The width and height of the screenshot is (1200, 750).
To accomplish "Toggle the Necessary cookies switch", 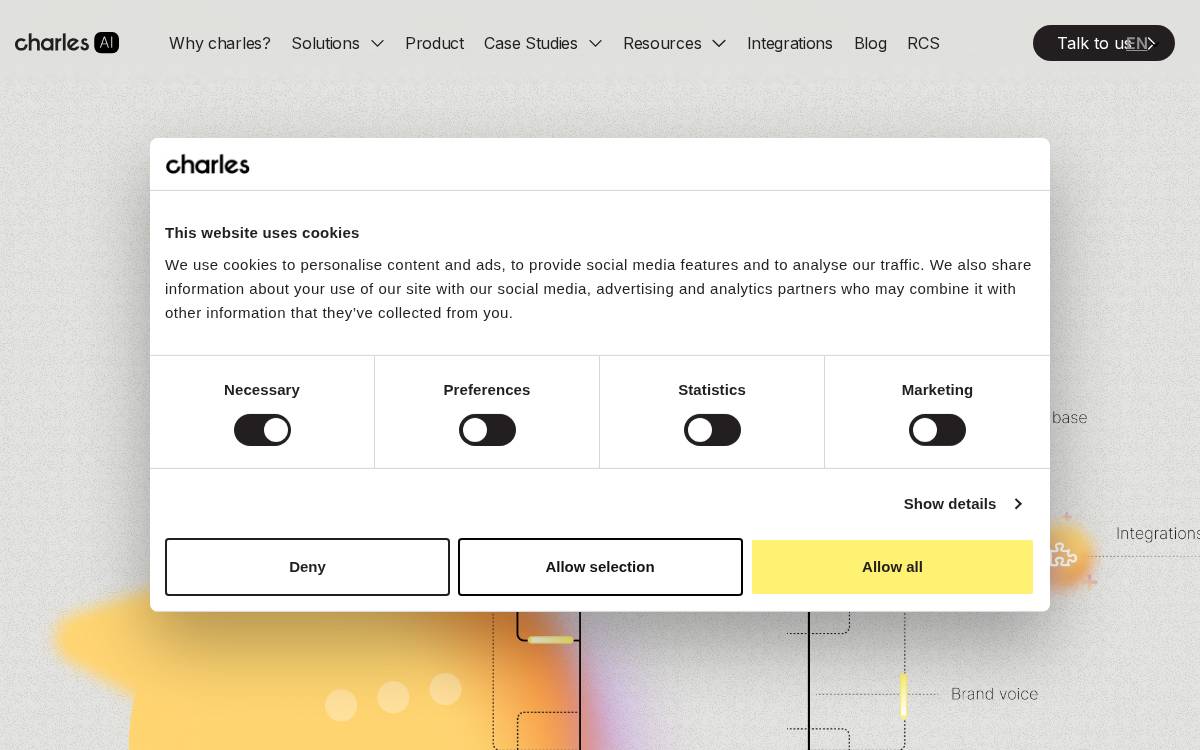I will (262, 430).
